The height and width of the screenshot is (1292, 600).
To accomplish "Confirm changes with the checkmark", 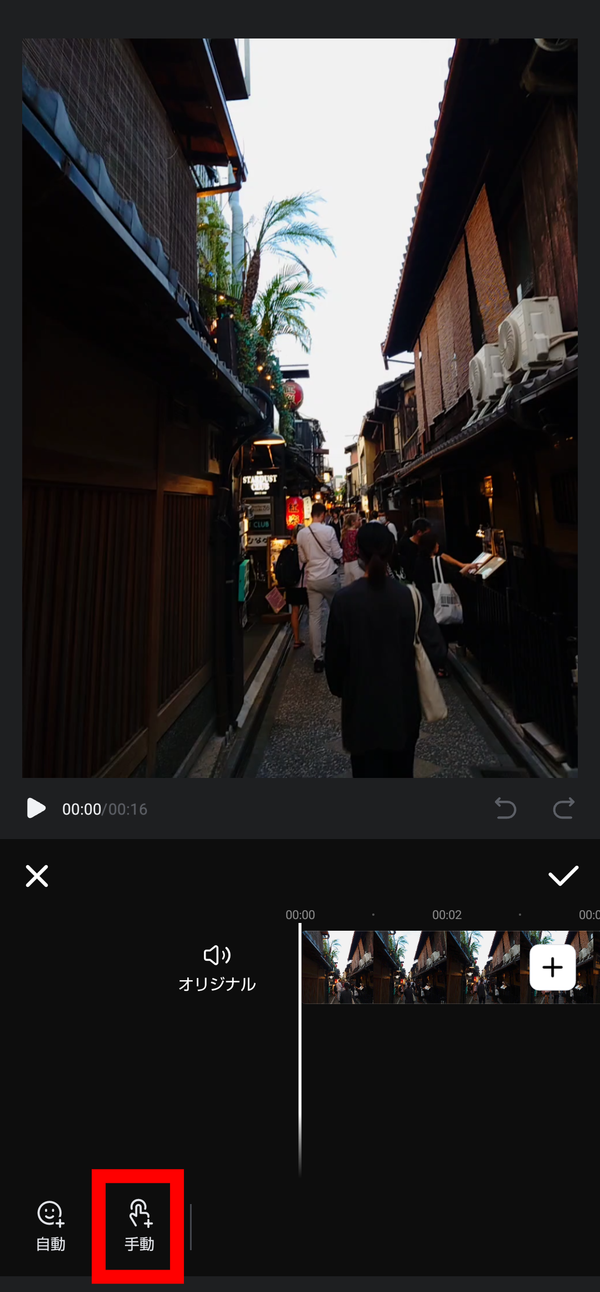I will click(563, 876).
